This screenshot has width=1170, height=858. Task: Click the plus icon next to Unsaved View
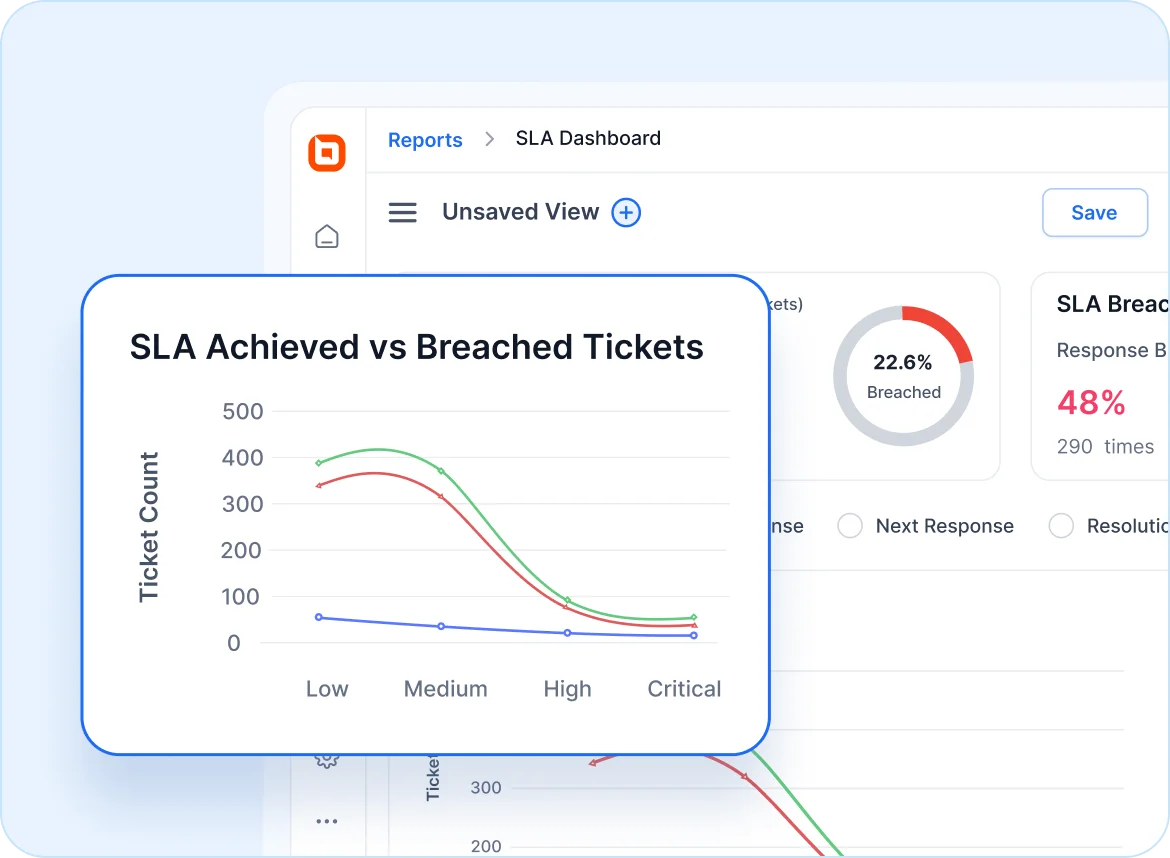pos(626,212)
